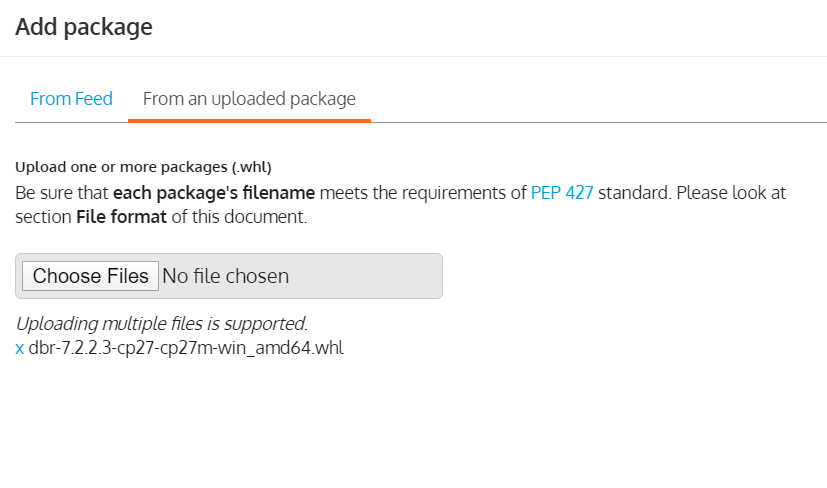Screen dimensions: 827x488
Task: Click the orange underline of active tab
Action: coord(249,120)
